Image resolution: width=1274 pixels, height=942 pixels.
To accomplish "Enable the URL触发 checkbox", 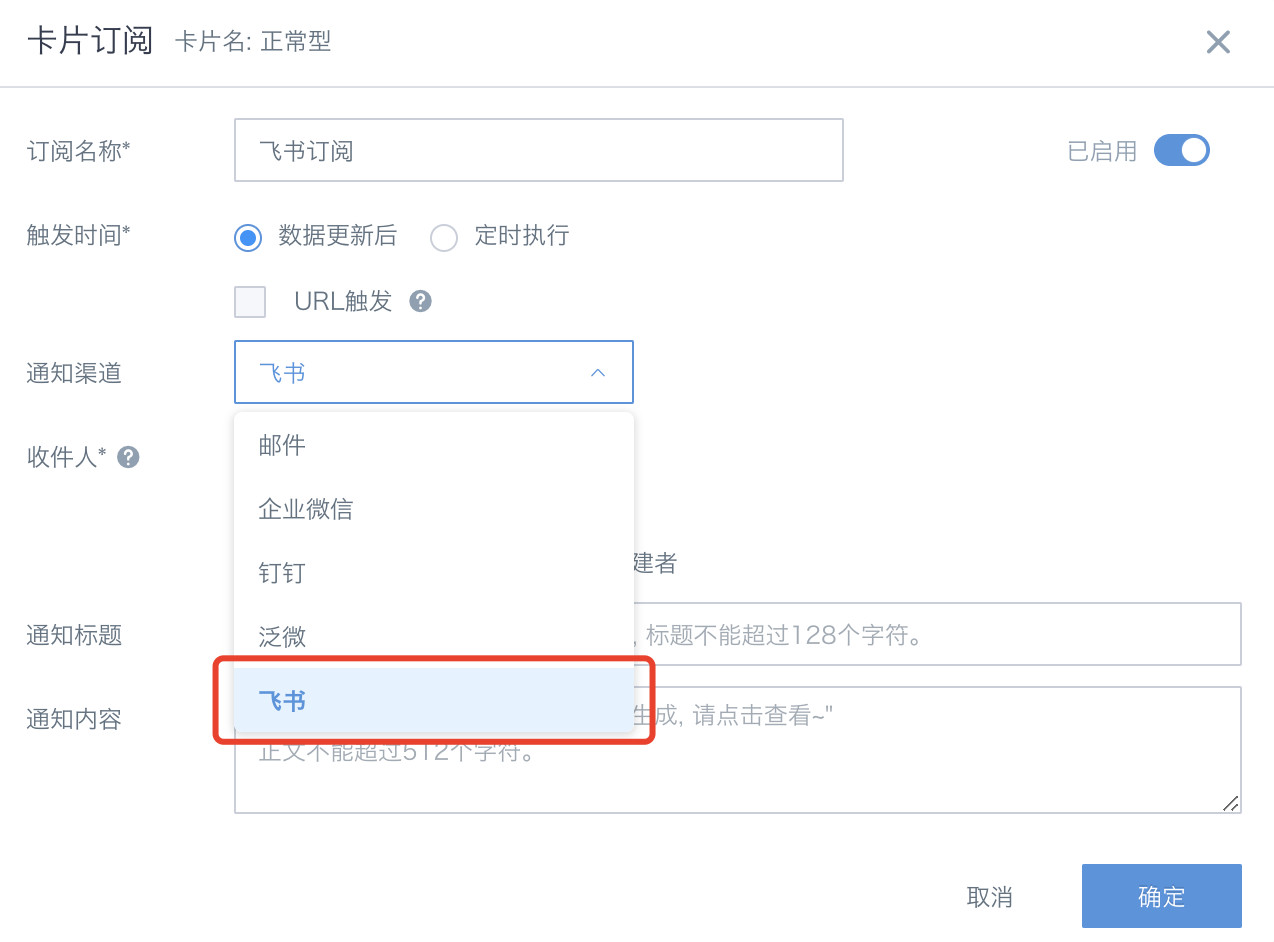I will [250, 302].
